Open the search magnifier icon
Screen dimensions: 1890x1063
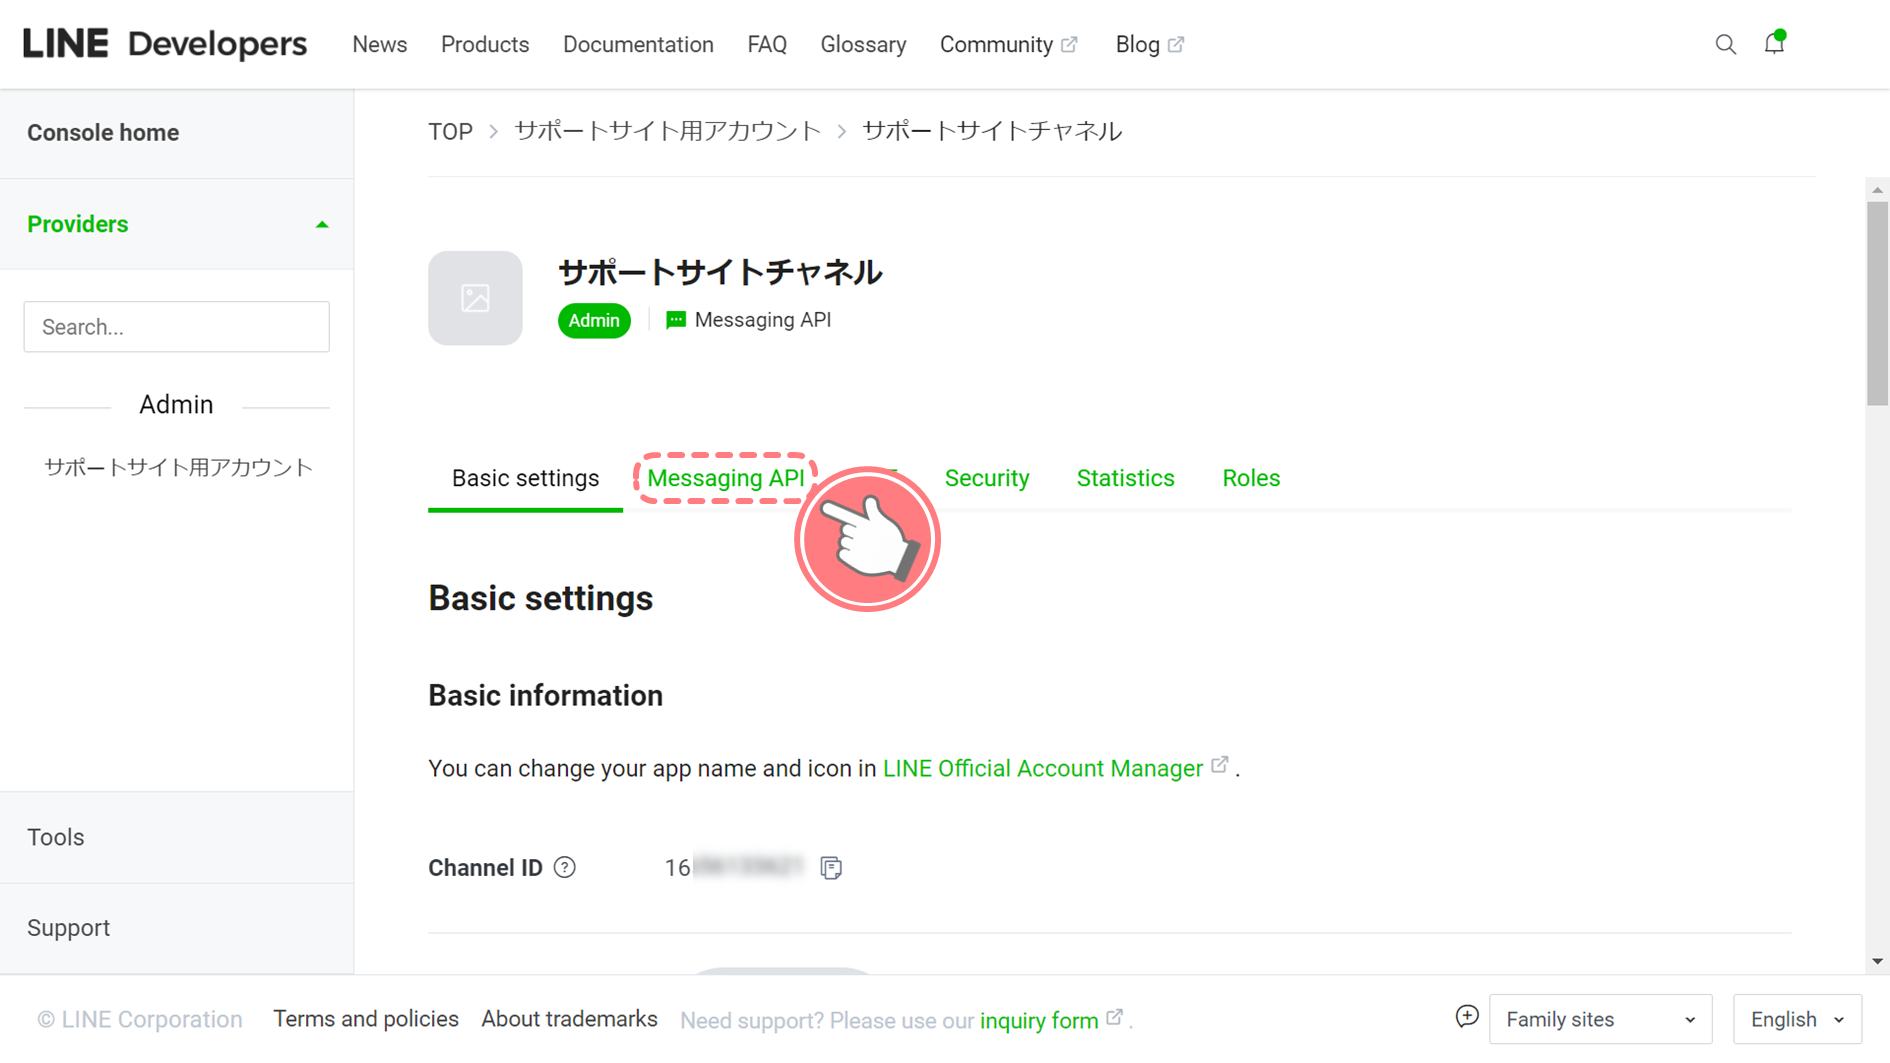click(x=1725, y=44)
